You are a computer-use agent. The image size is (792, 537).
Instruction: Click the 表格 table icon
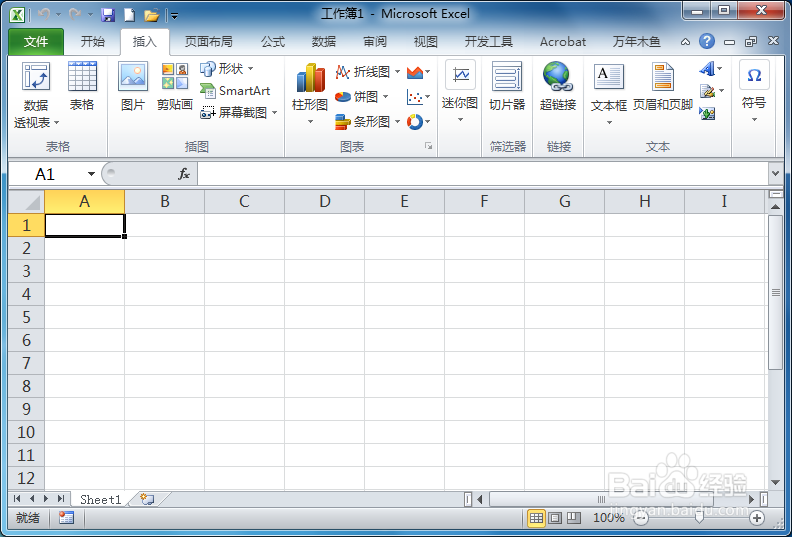82,77
